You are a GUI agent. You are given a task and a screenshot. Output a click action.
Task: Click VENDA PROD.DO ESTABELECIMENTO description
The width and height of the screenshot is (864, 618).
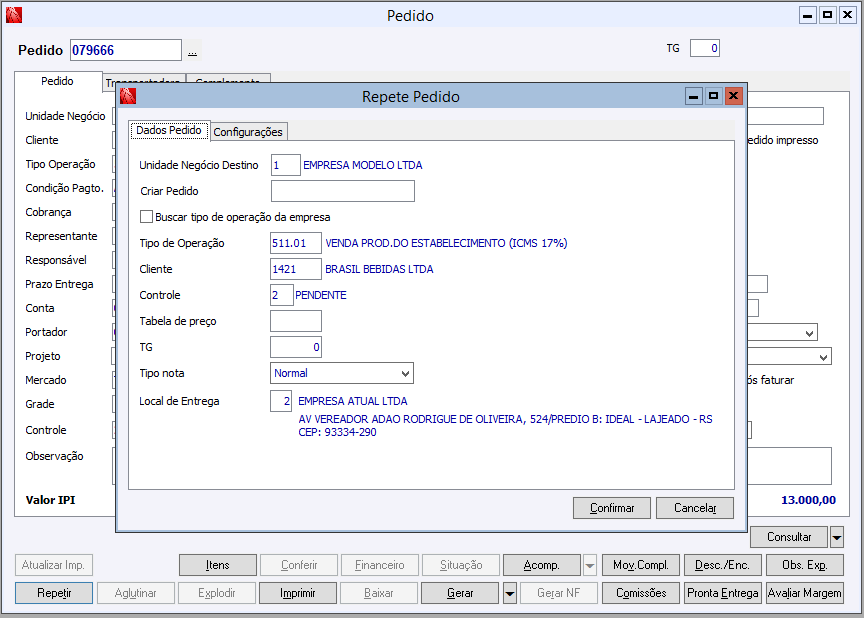(446, 243)
